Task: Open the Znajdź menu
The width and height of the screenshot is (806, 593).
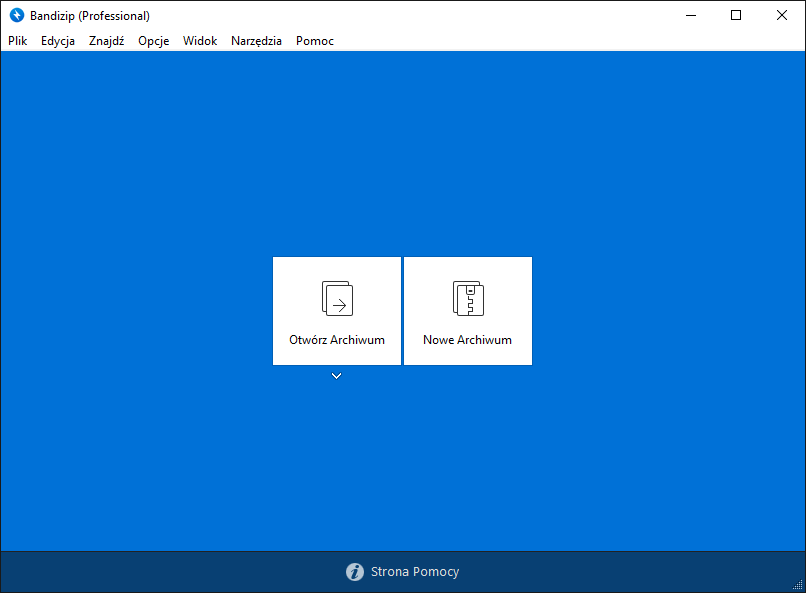Action: [x=106, y=41]
